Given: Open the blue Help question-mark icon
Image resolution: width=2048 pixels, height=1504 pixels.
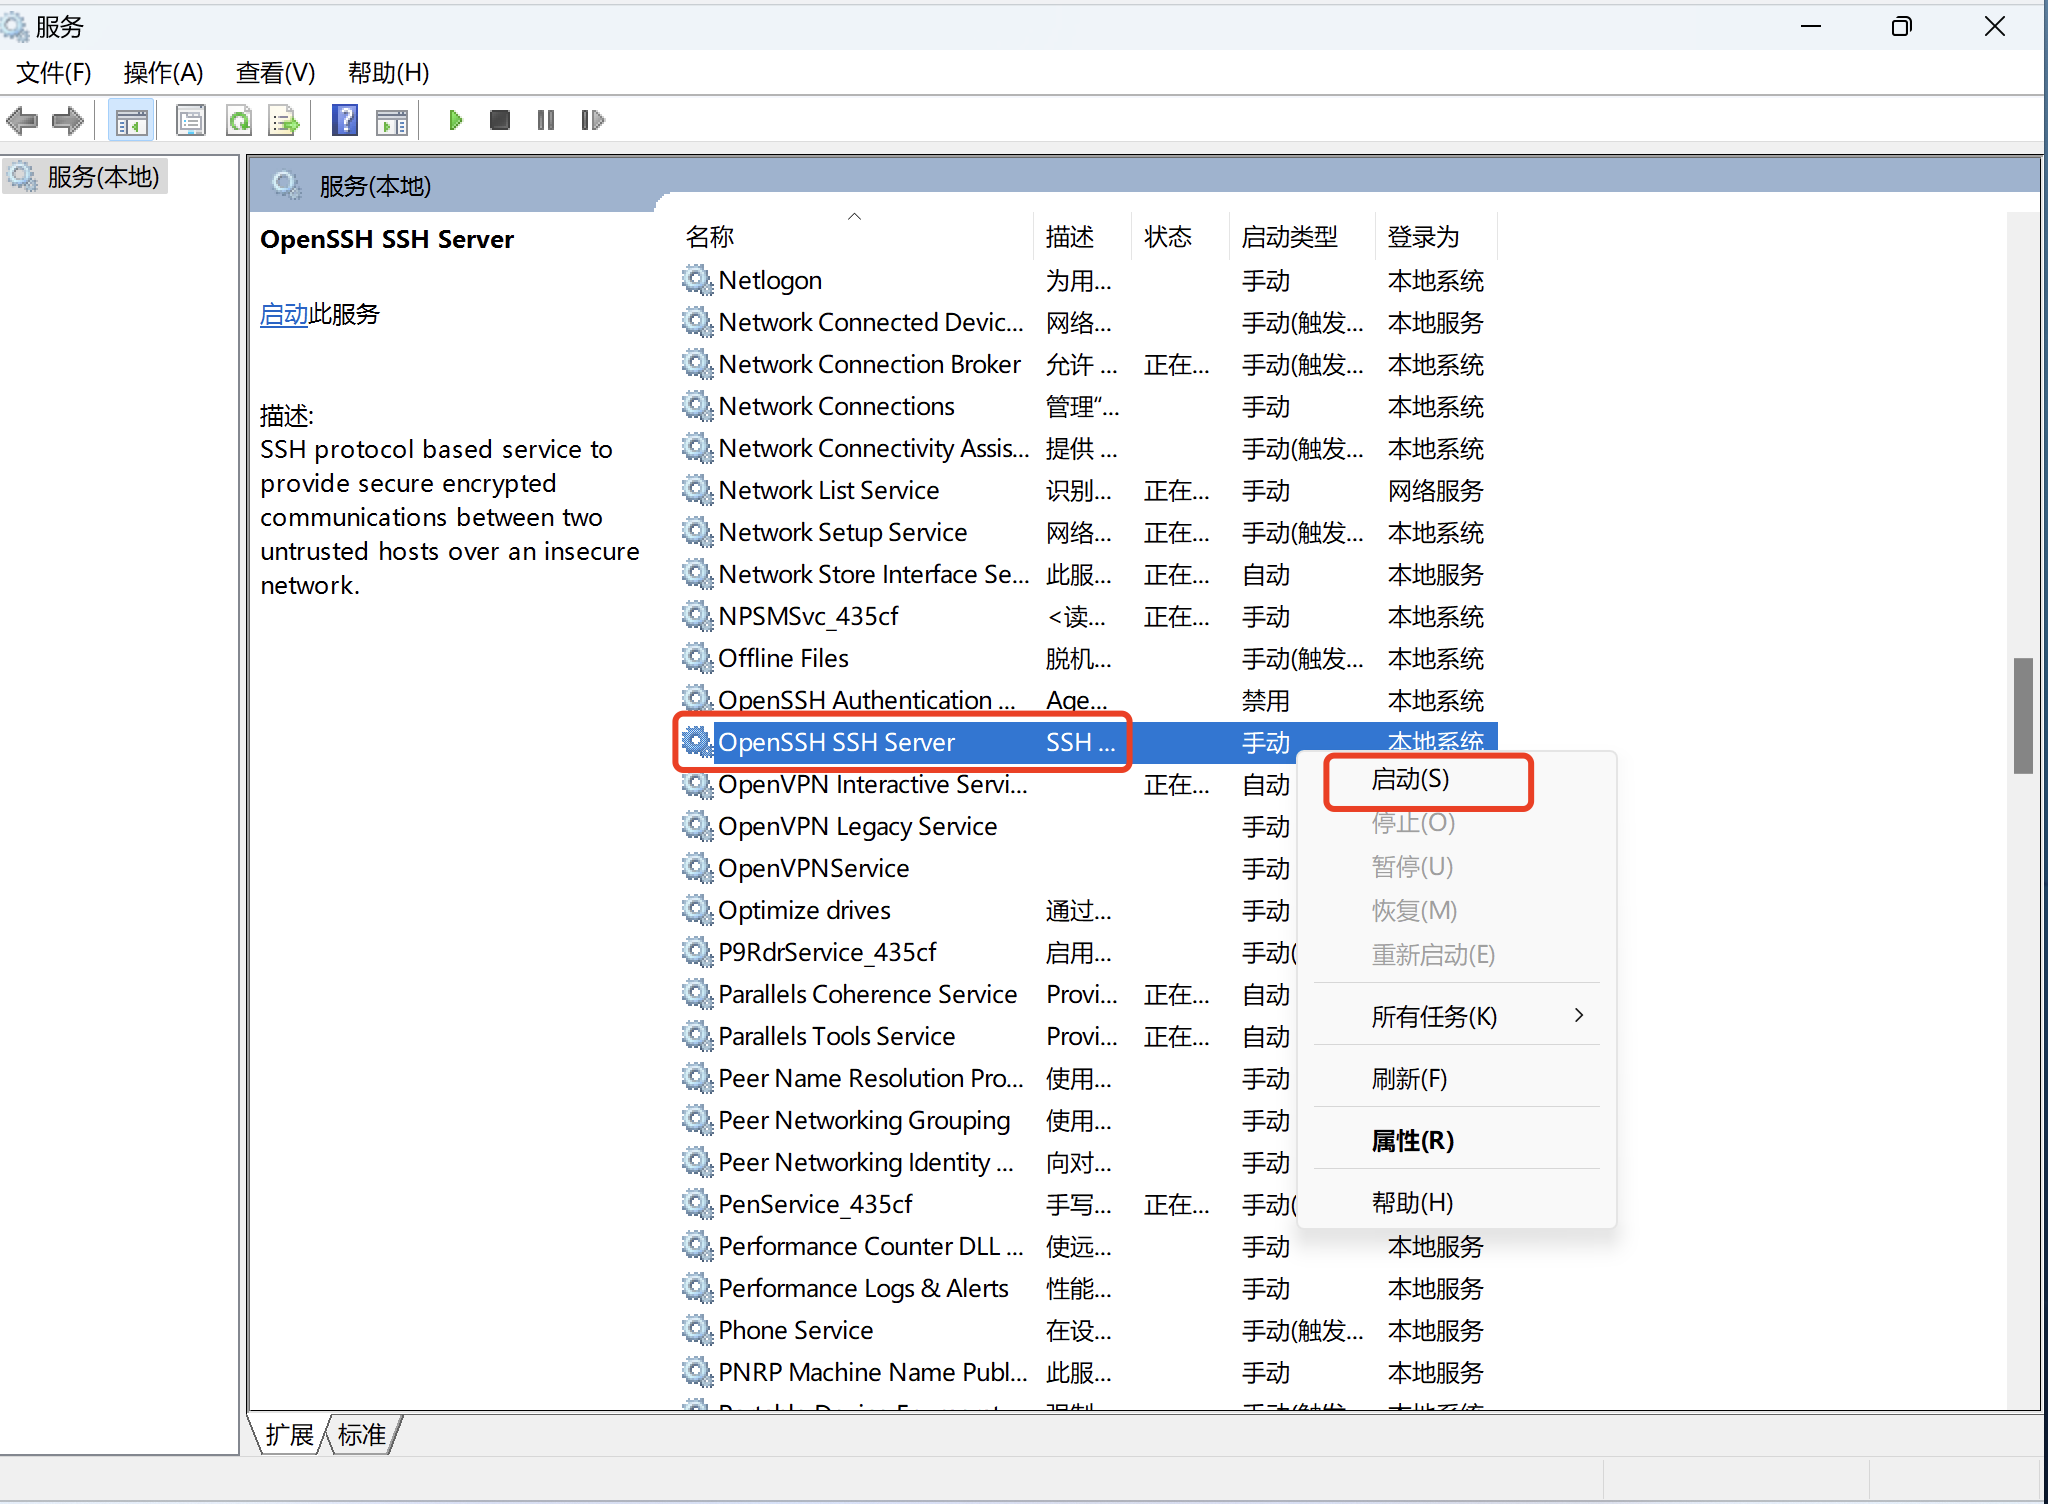Looking at the screenshot, I should tap(345, 121).
